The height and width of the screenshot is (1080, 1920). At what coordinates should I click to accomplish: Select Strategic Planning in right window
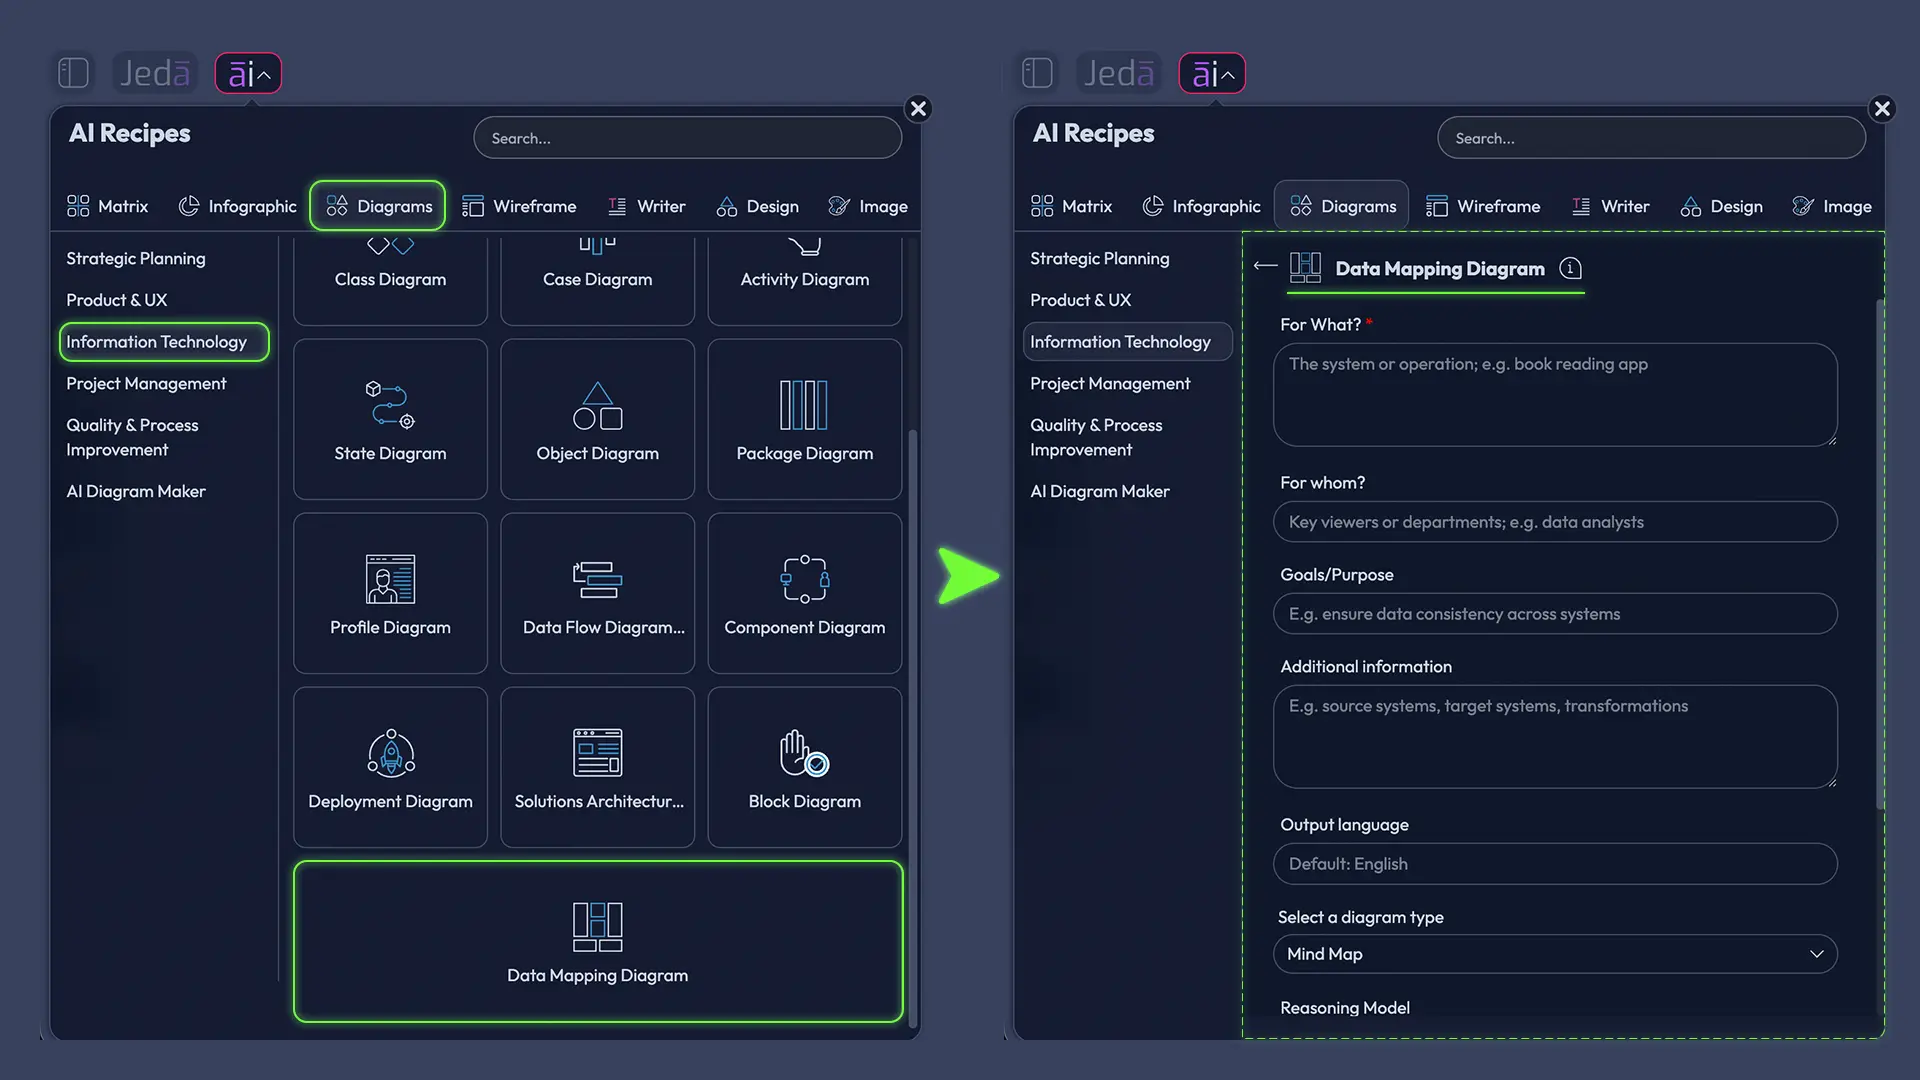coord(1100,258)
